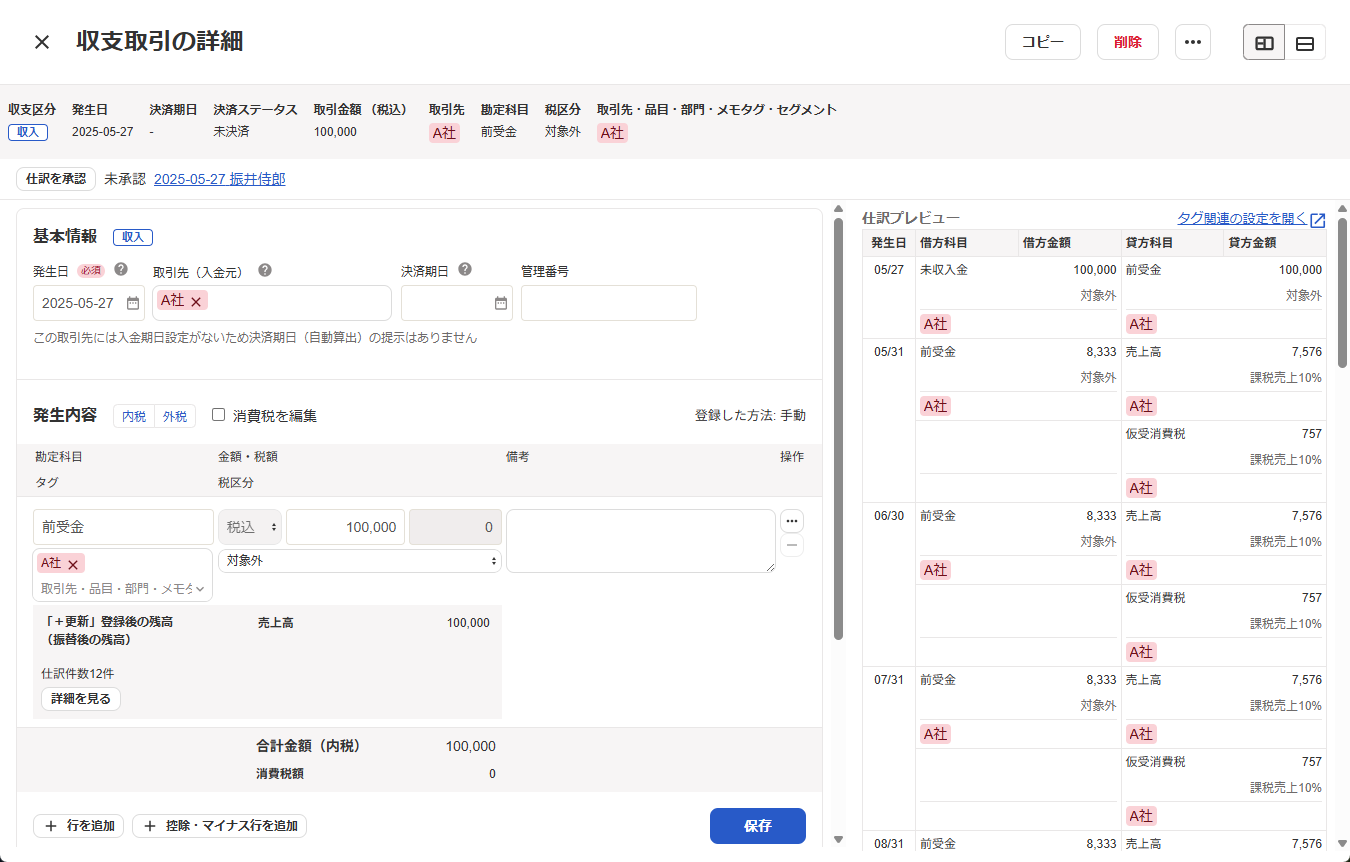This screenshot has height=862, width=1350.
Task: Click the 決済期日 input field
Action: click(457, 303)
